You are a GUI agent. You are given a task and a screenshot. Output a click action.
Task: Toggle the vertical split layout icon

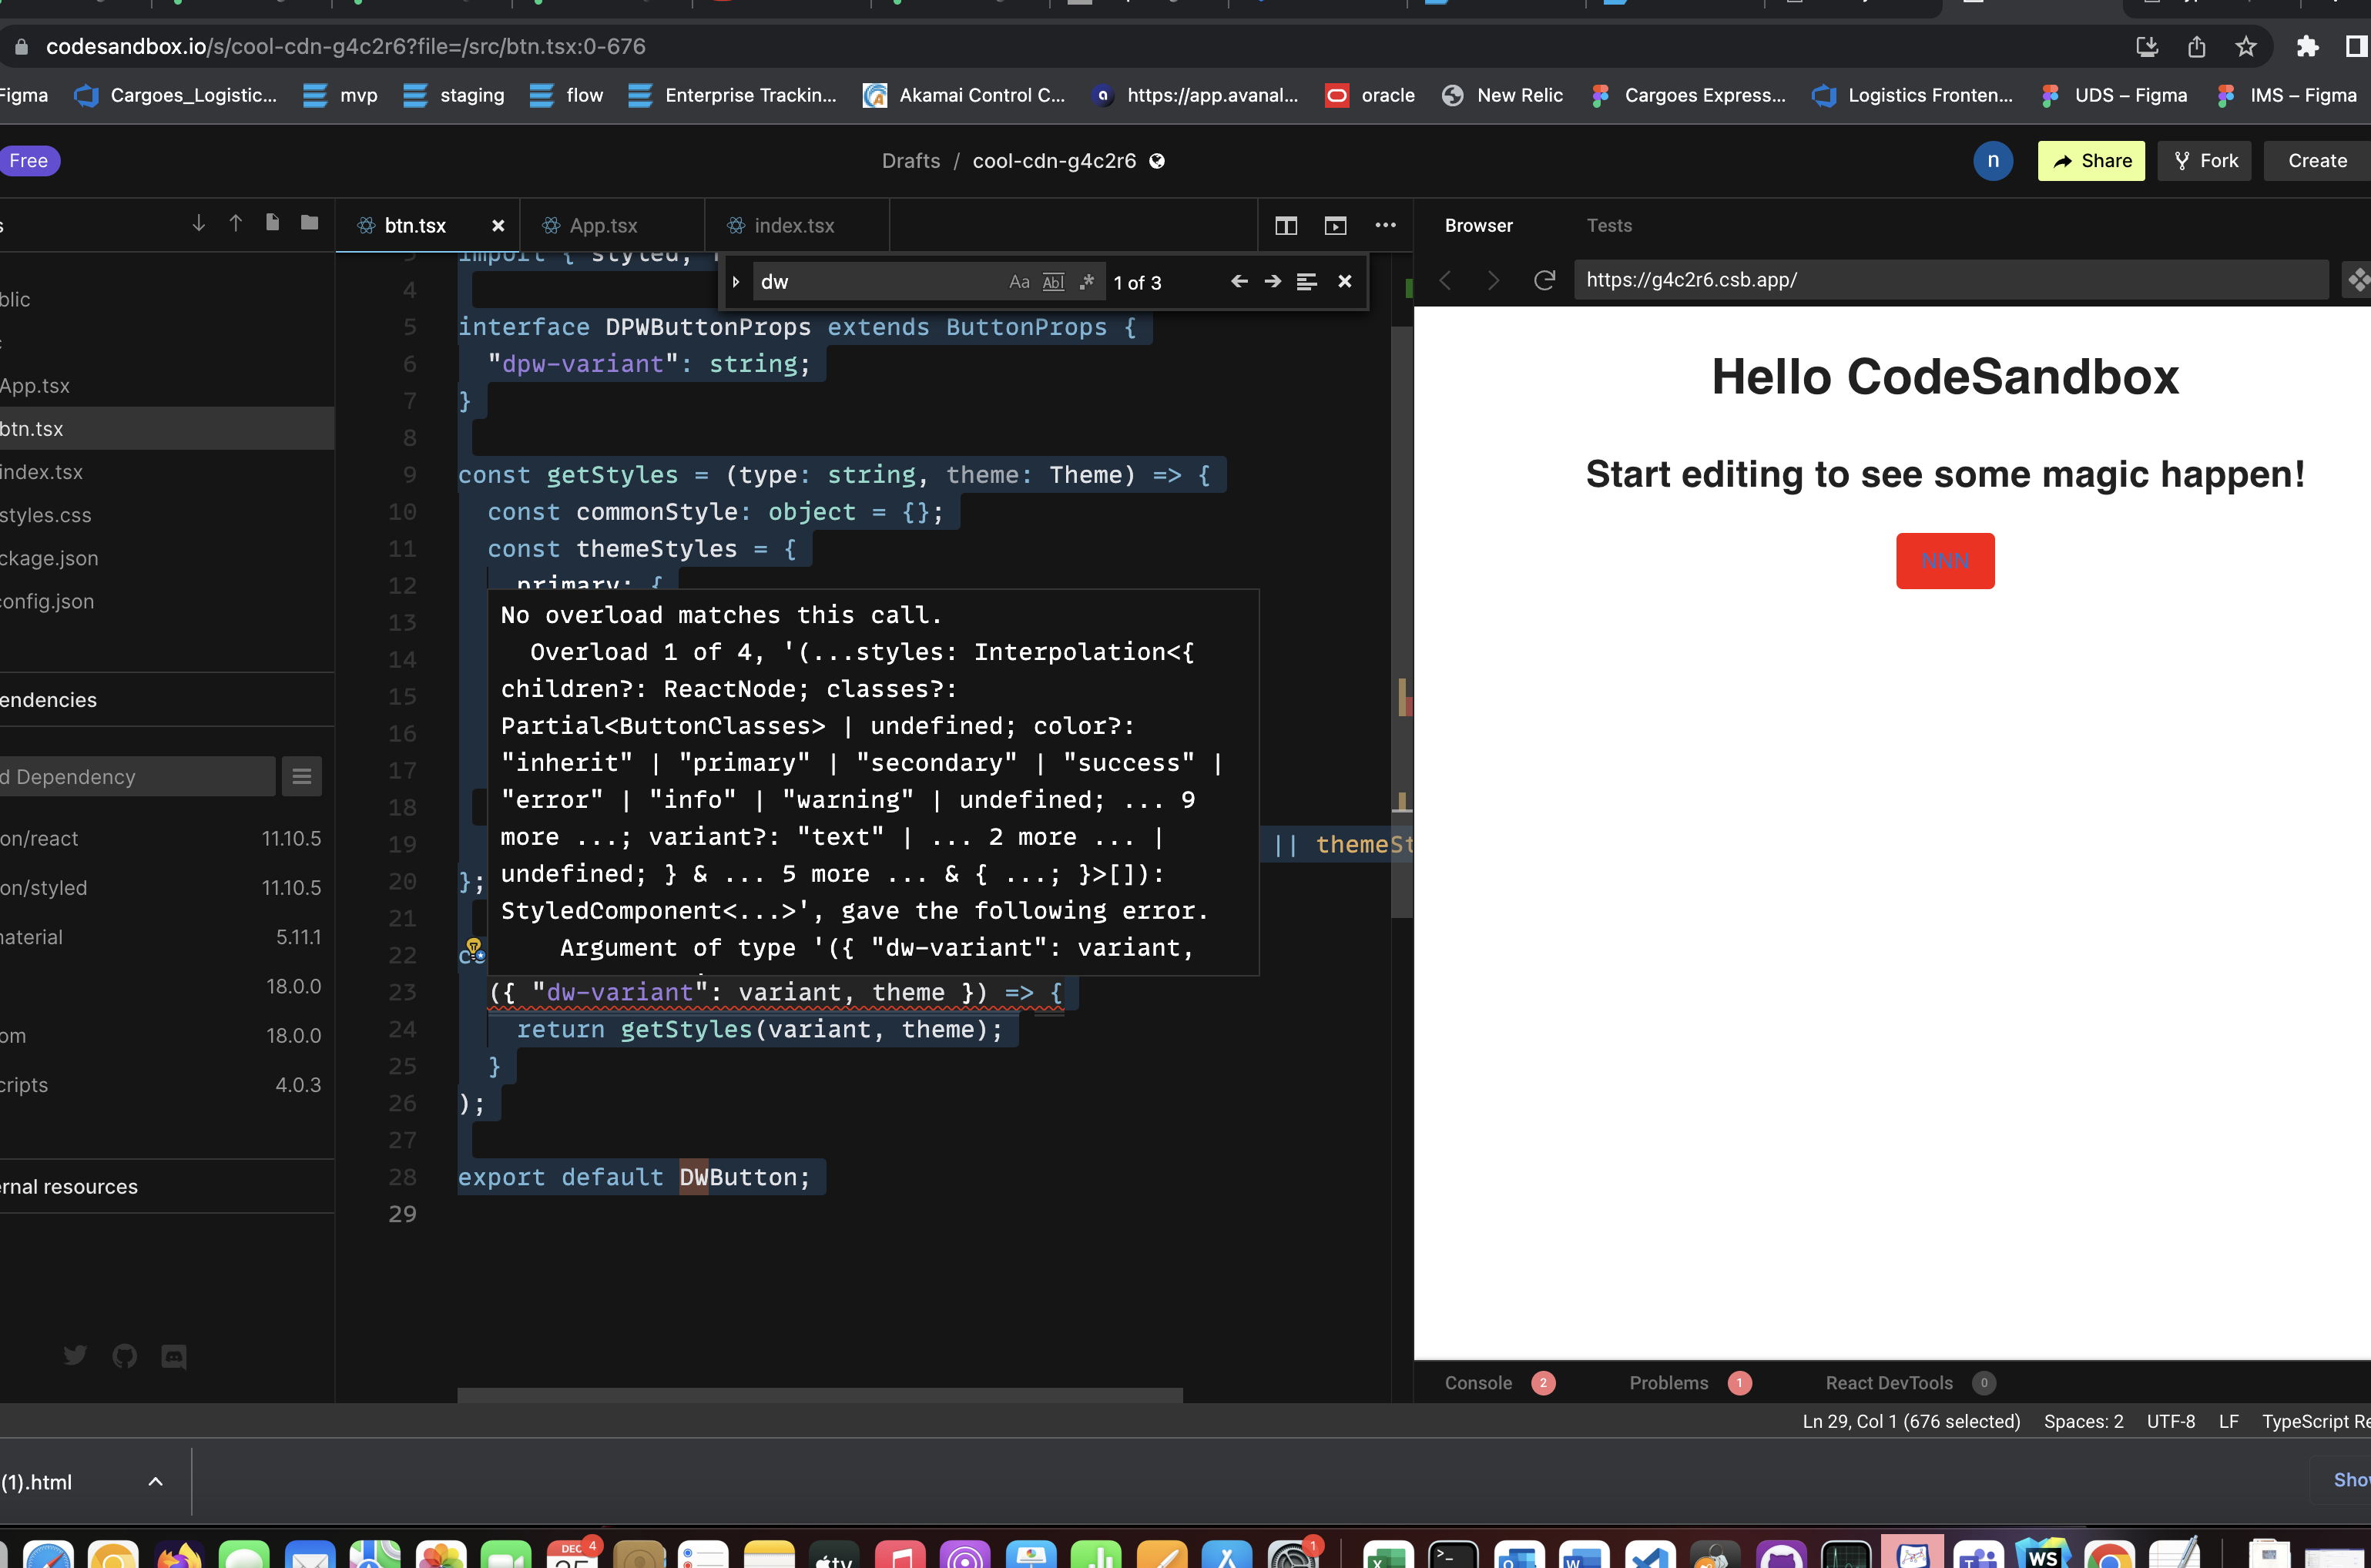1286,226
